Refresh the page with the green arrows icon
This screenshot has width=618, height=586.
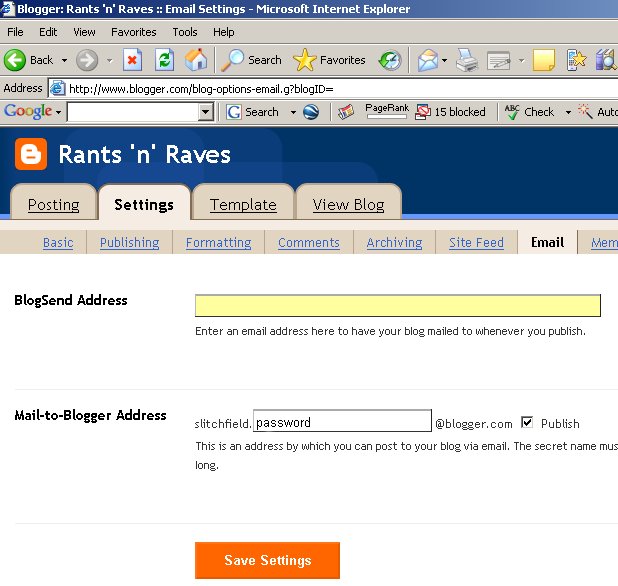click(164, 60)
